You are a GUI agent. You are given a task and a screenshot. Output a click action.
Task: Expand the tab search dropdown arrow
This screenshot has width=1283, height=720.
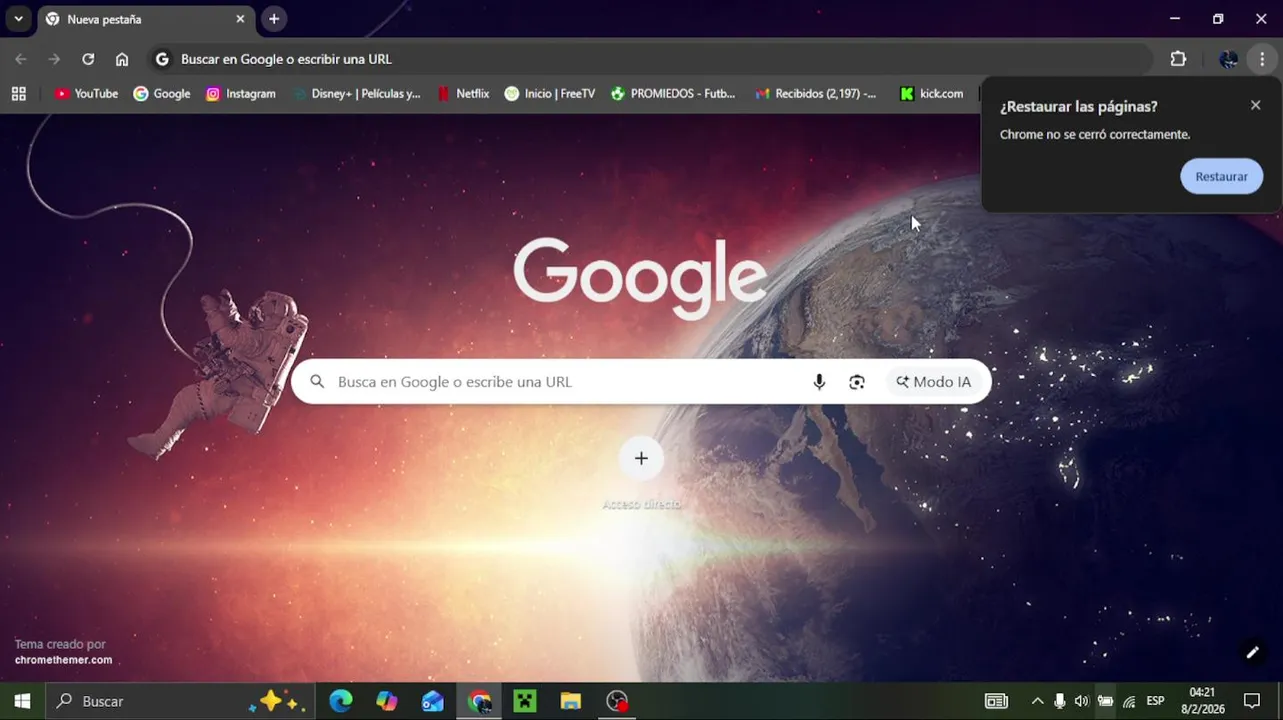click(18, 19)
